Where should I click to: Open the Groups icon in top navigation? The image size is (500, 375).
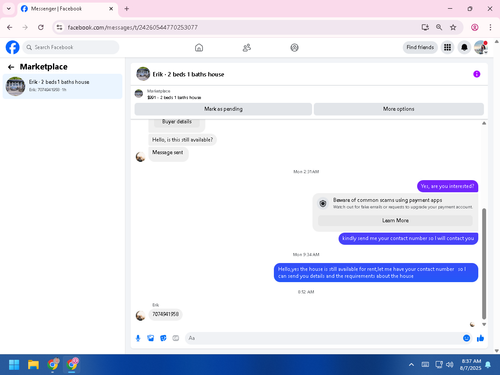294,48
